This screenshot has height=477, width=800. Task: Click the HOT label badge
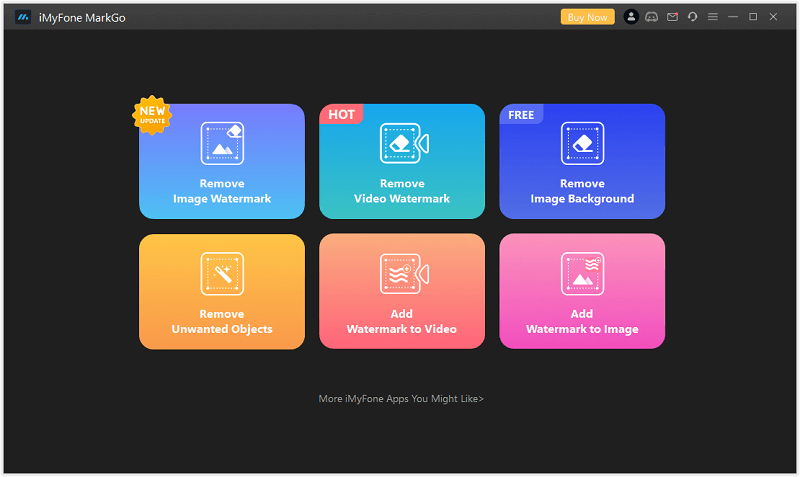click(341, 114)
